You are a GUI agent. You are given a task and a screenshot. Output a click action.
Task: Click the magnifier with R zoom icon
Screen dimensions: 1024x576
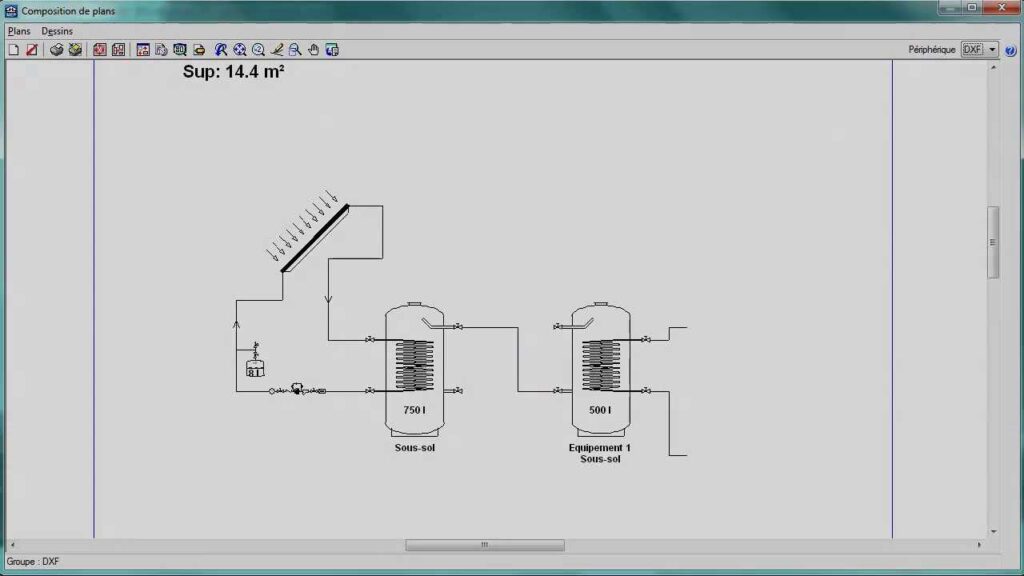(221, 49)
